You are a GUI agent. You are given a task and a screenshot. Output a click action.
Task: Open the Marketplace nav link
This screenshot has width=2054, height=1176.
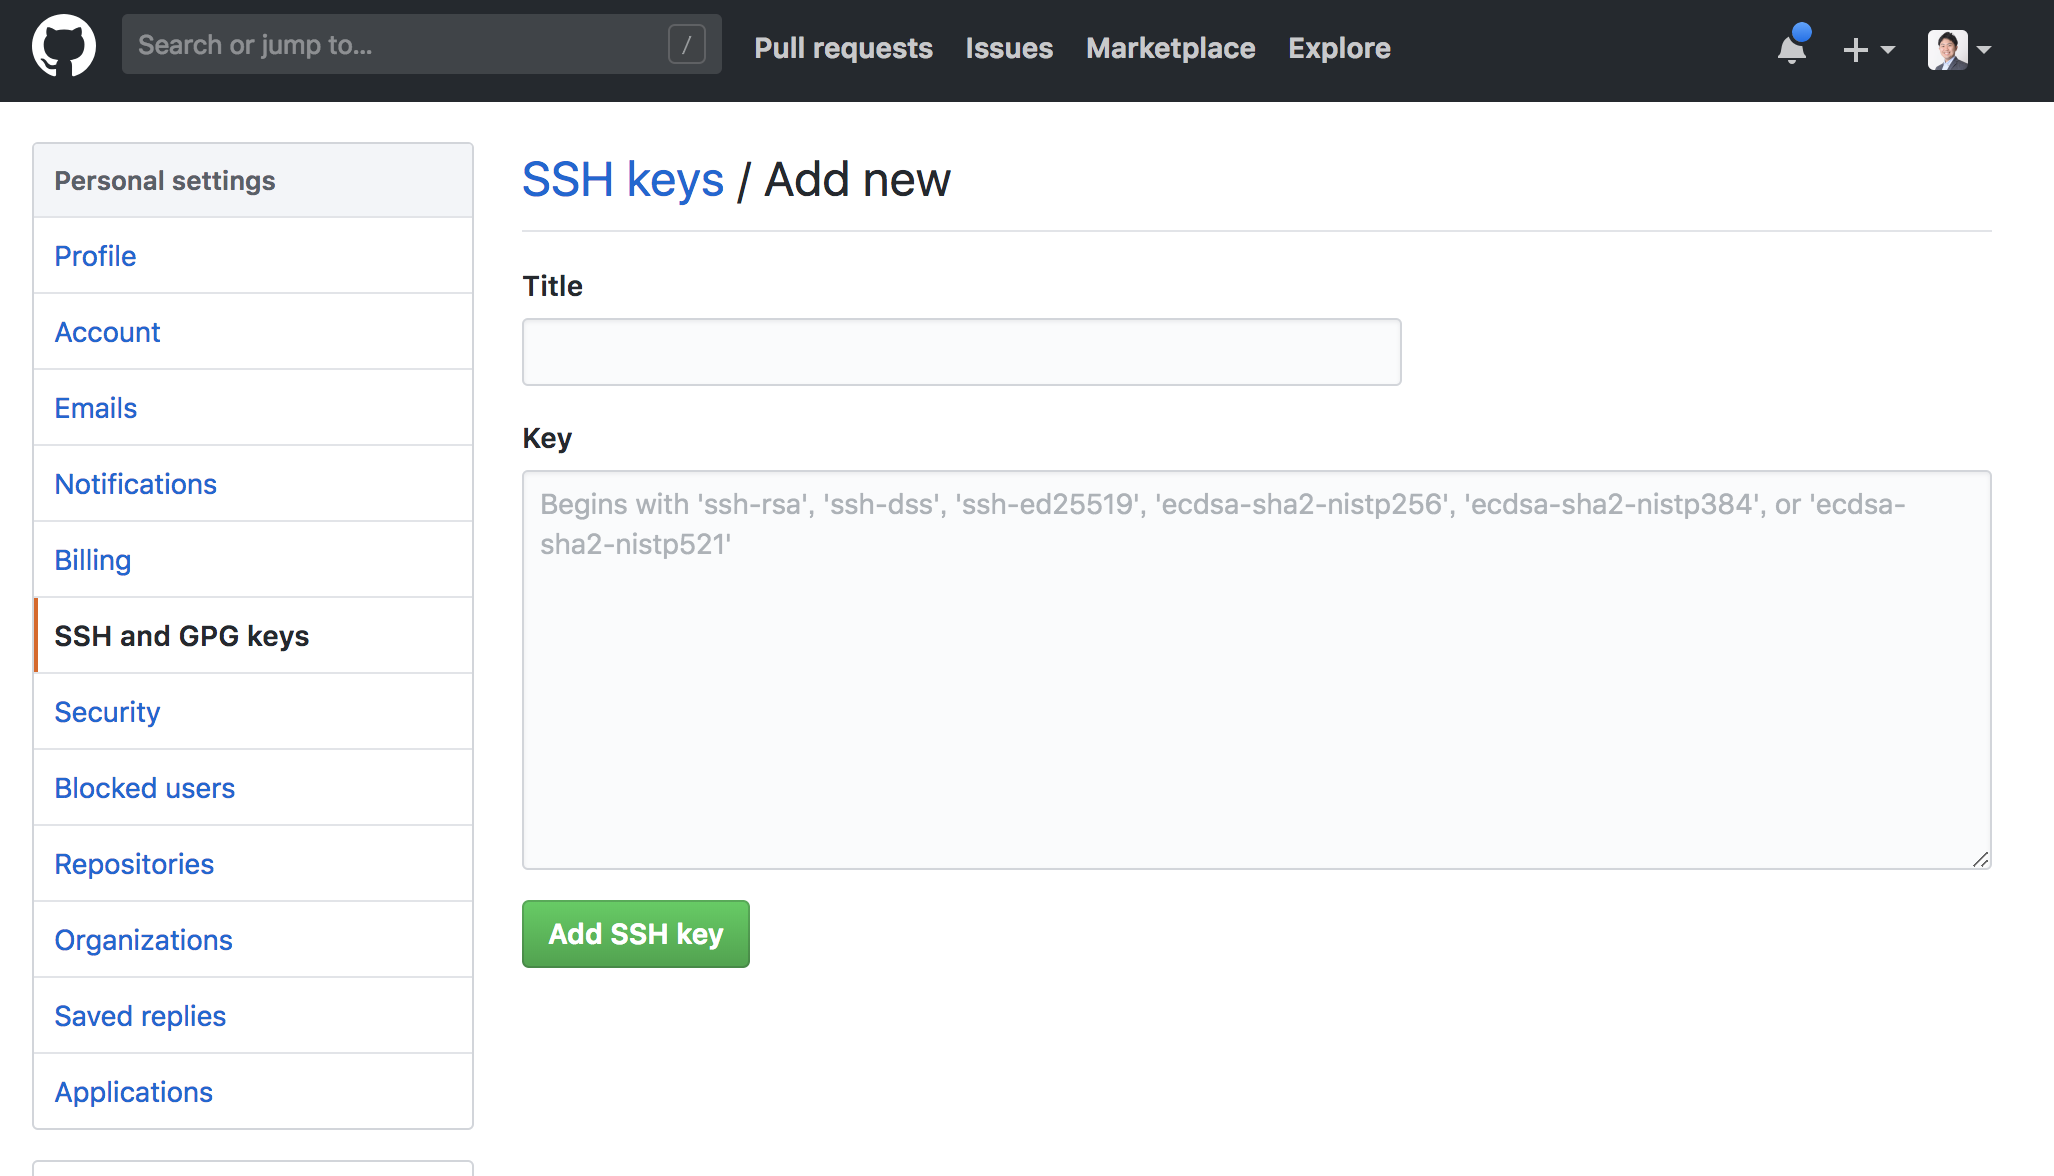1170,48
